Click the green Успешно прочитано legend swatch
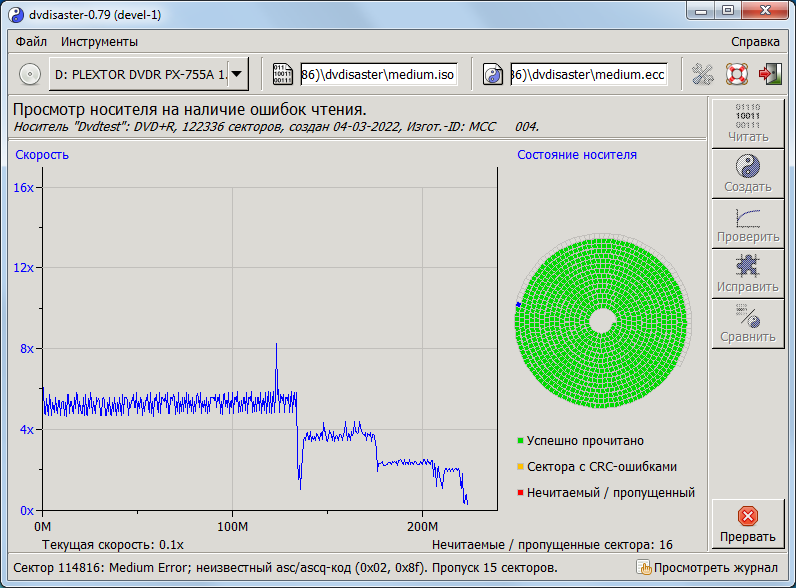This screenshot has height=588, width=796. point(521,441)
